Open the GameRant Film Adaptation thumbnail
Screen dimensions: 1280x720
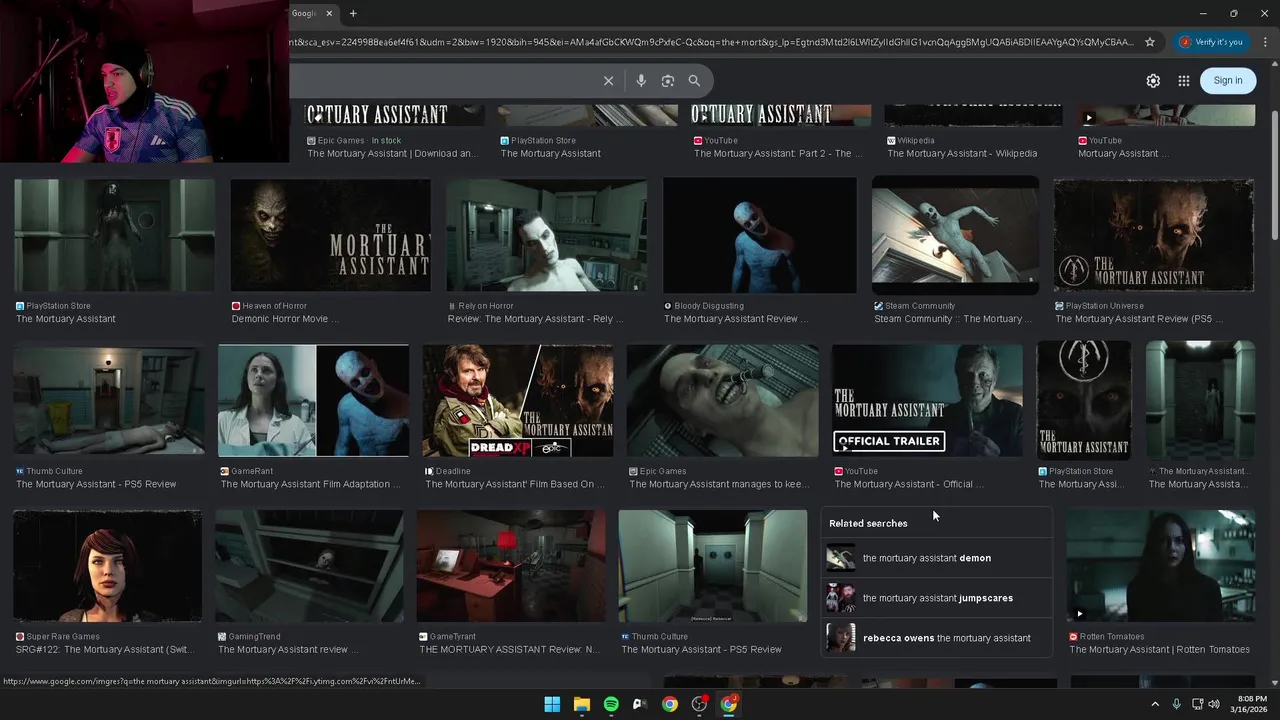(x=313, y=401)
